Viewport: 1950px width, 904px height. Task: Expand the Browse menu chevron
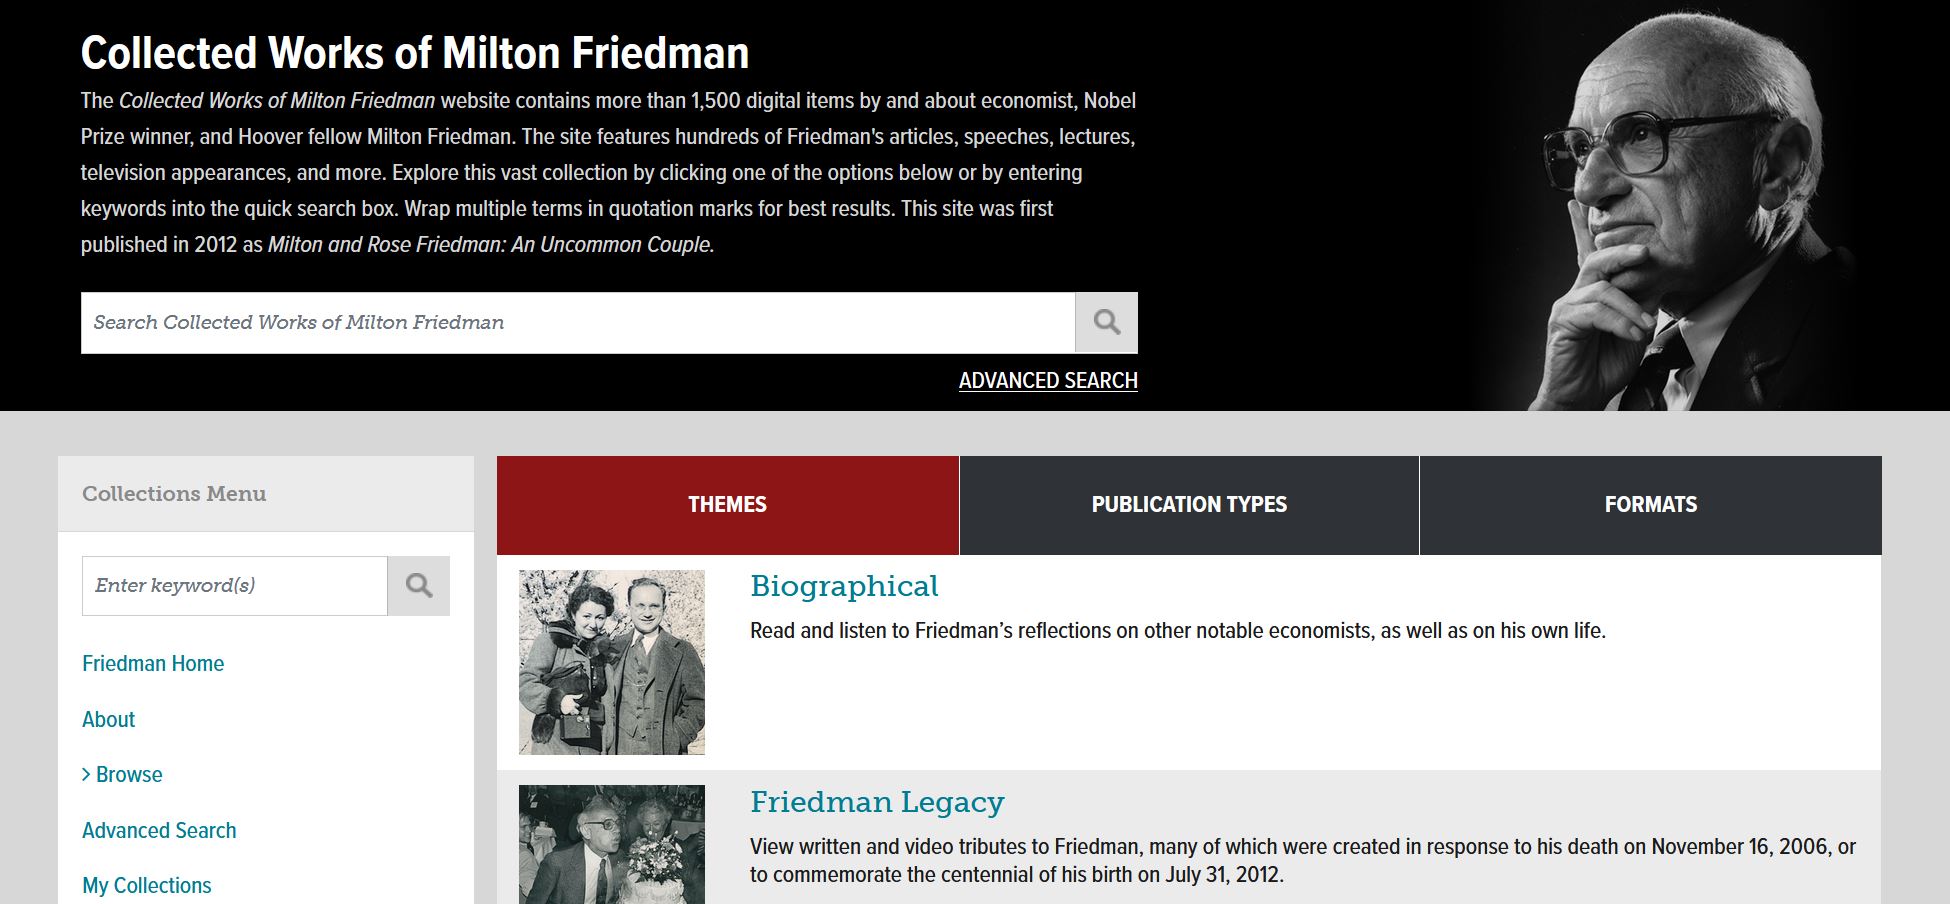(x=86, y=775)
